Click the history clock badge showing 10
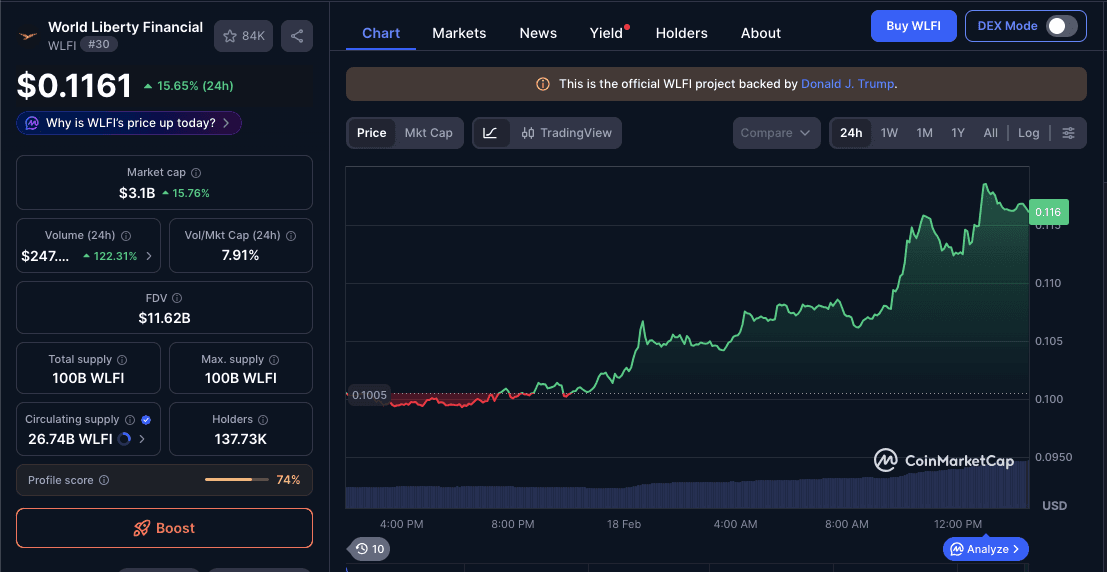Viewport: 1107px width, 572px height. click(x=369, y=549)
